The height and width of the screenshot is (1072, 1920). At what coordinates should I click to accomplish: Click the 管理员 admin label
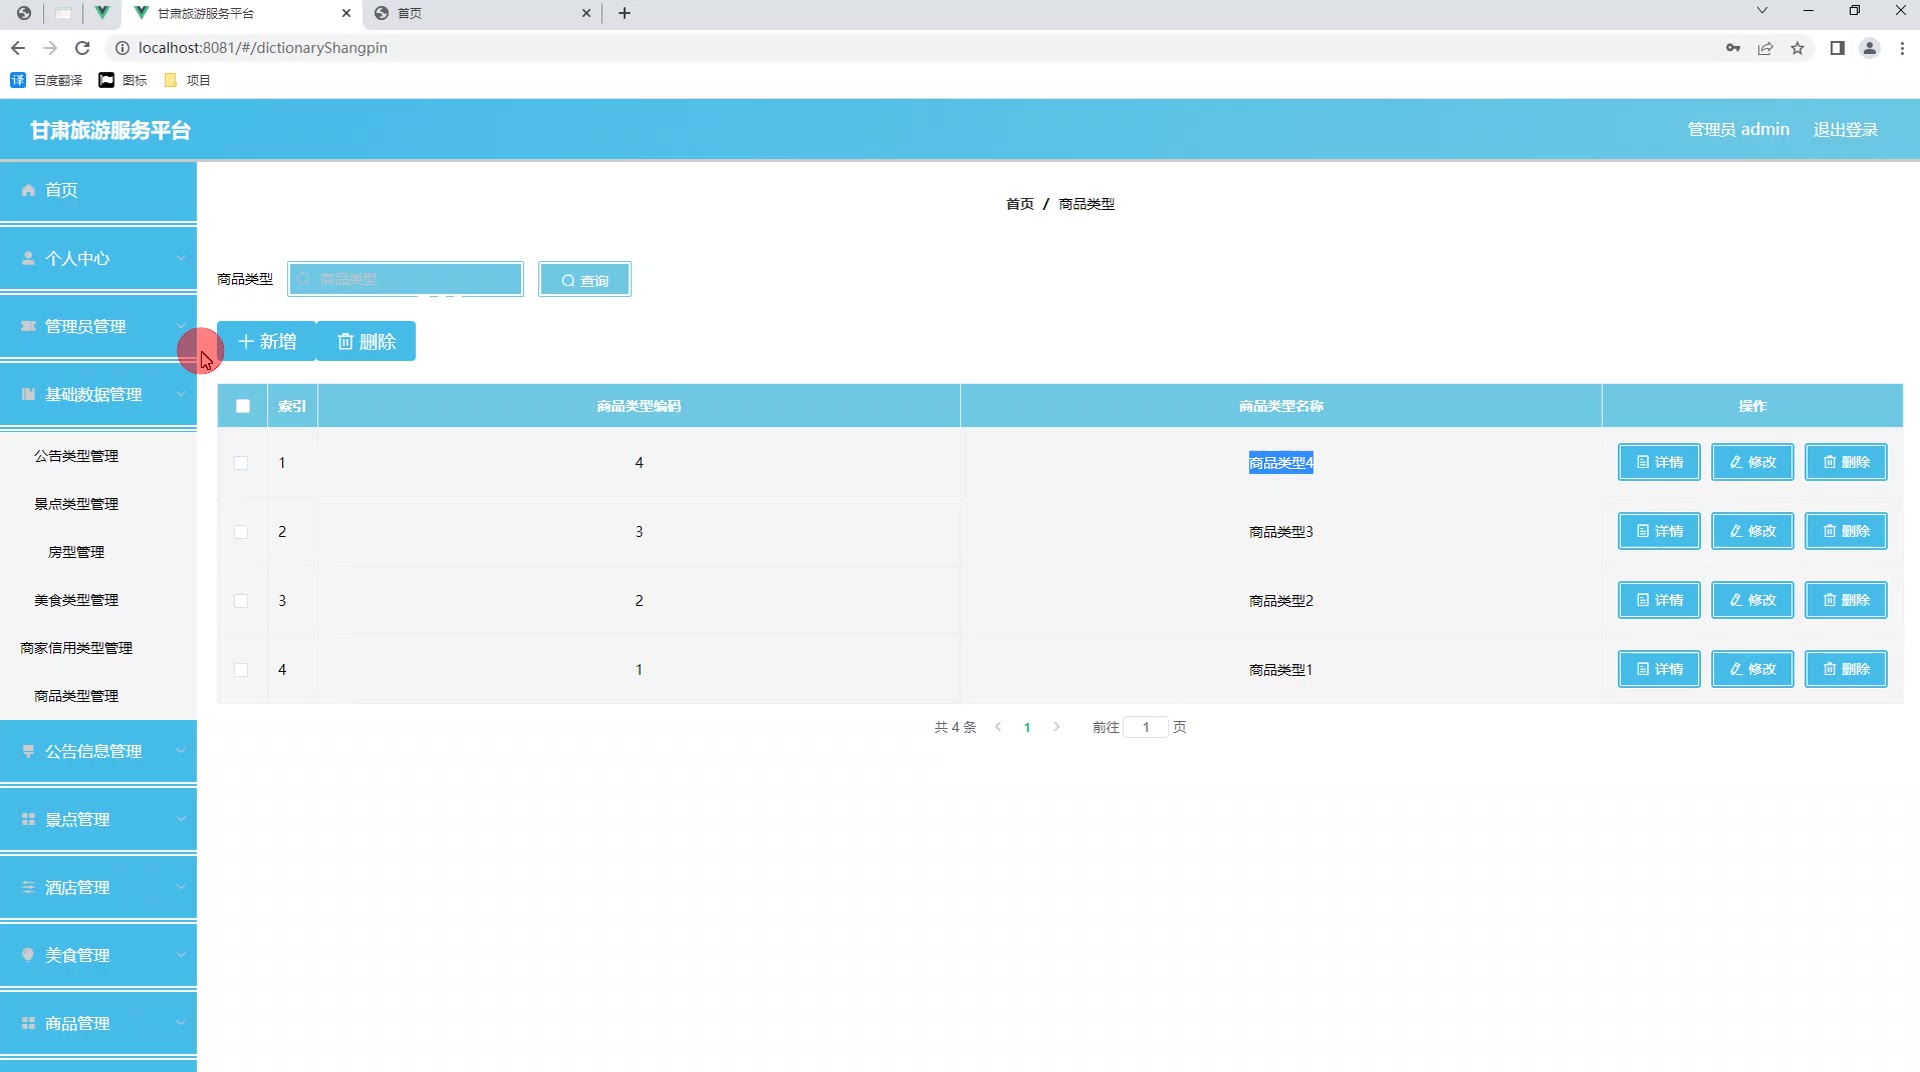(1738, 129)
